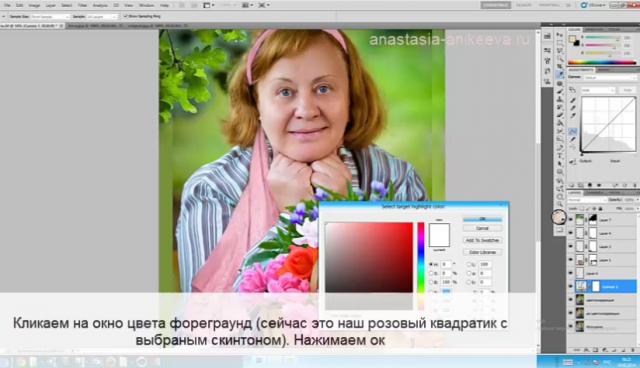Hide the Layer 7 visibility eye
Screen dimensions: 640x368
point(571,220)
